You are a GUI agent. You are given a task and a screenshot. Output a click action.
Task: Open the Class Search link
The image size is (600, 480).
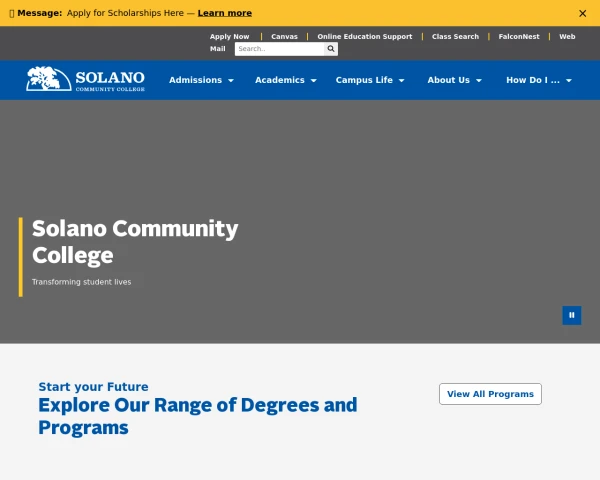point(455,37)
